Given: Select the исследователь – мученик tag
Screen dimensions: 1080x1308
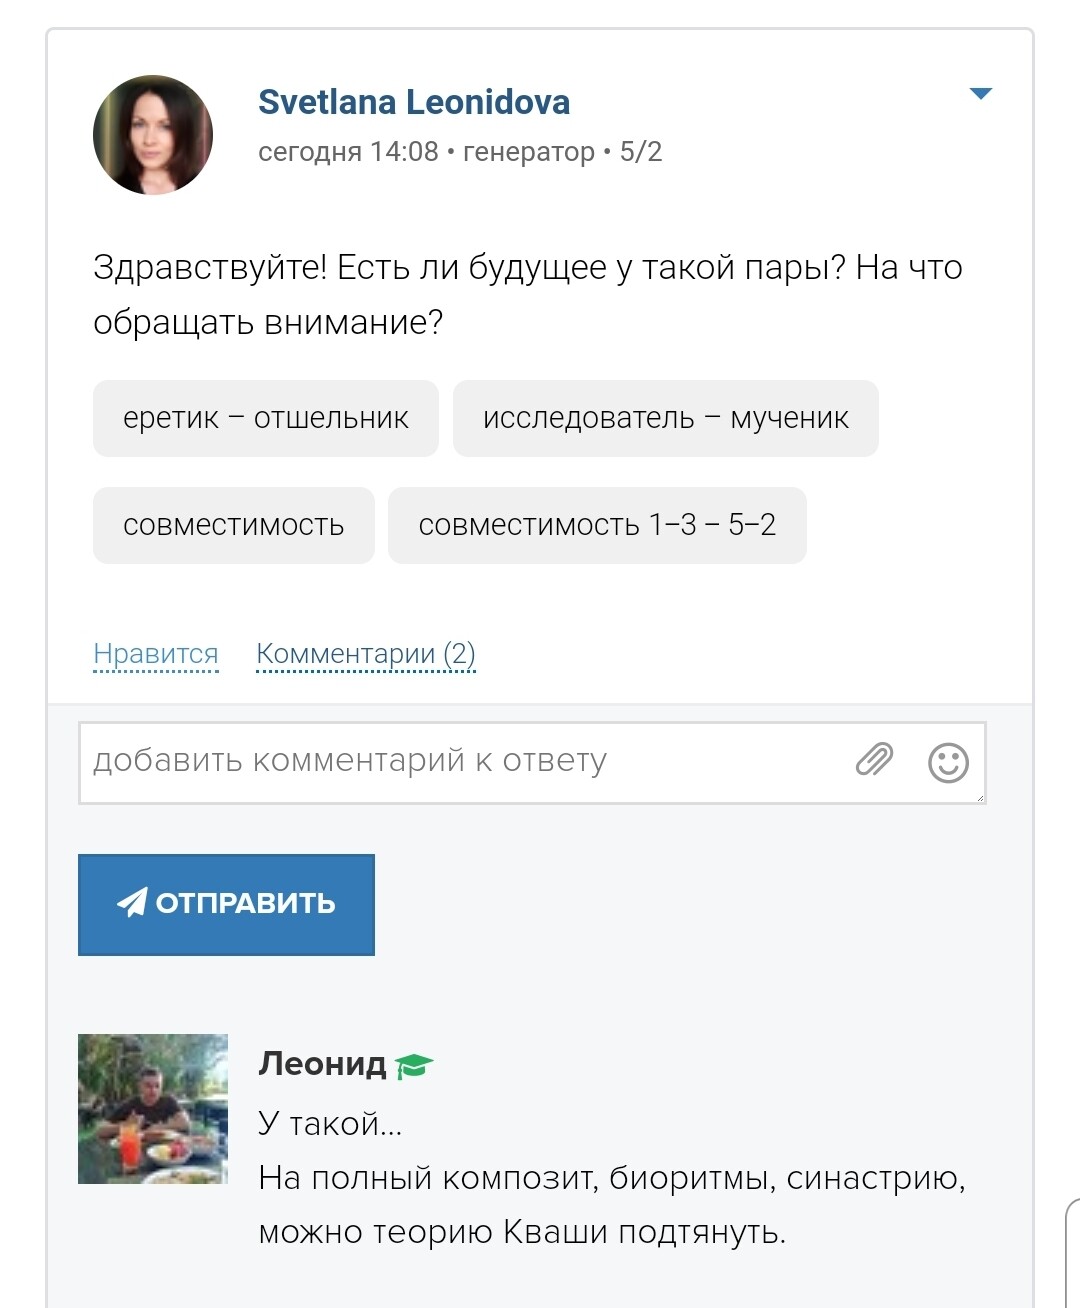Looking at the screenshot, I should 665,418.
